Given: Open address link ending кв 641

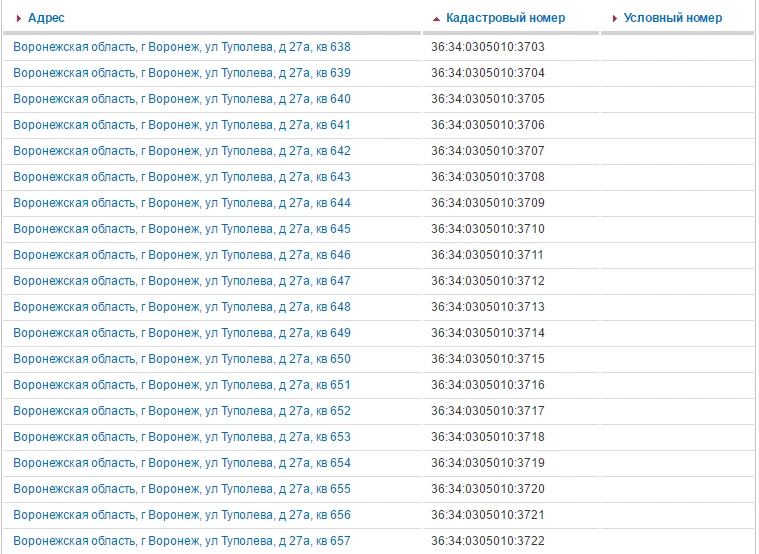Looking at the screenshot, I should coord(182,125).
